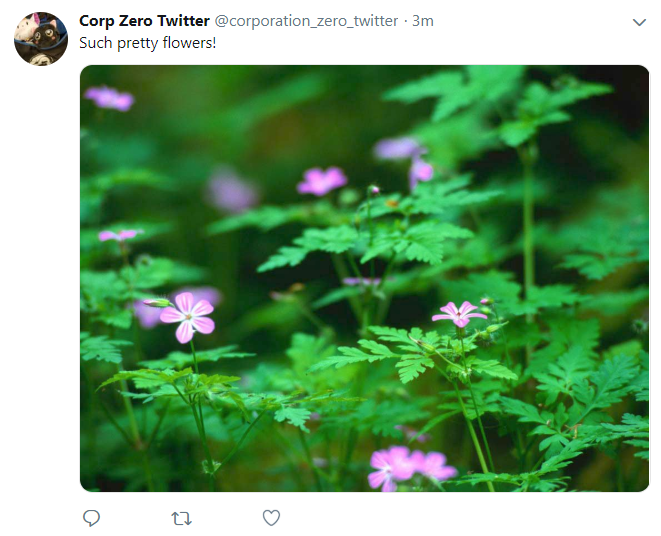
Task: Retweet the Corp Zero Twitter post
Action: (182, 518)
